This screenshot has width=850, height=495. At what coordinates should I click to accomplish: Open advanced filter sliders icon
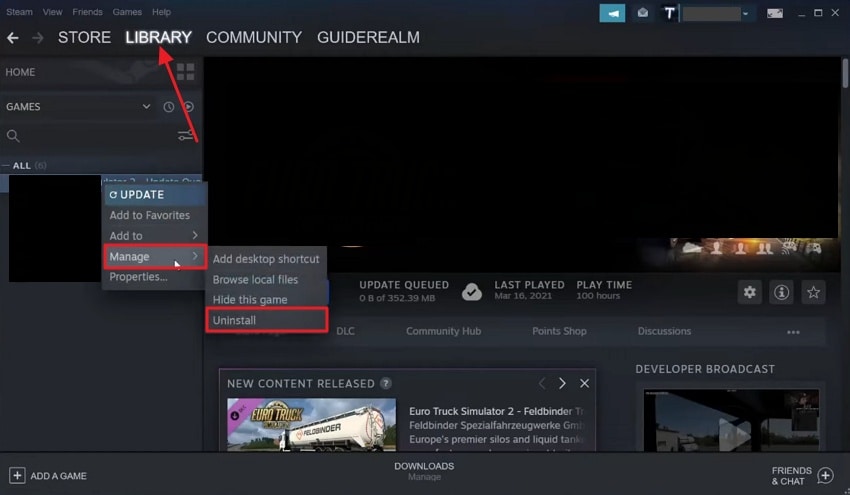[185, 135]
